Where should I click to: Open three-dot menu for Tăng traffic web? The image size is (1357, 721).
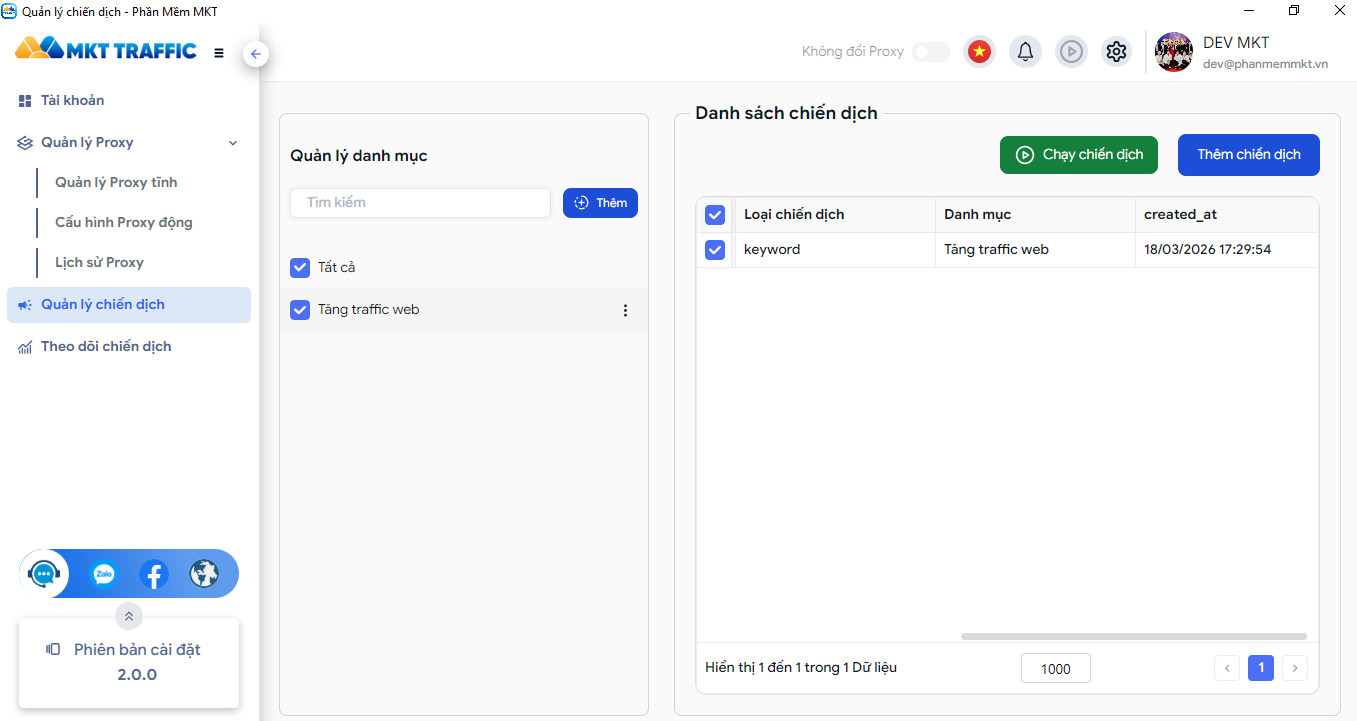[x=626, y=310]
